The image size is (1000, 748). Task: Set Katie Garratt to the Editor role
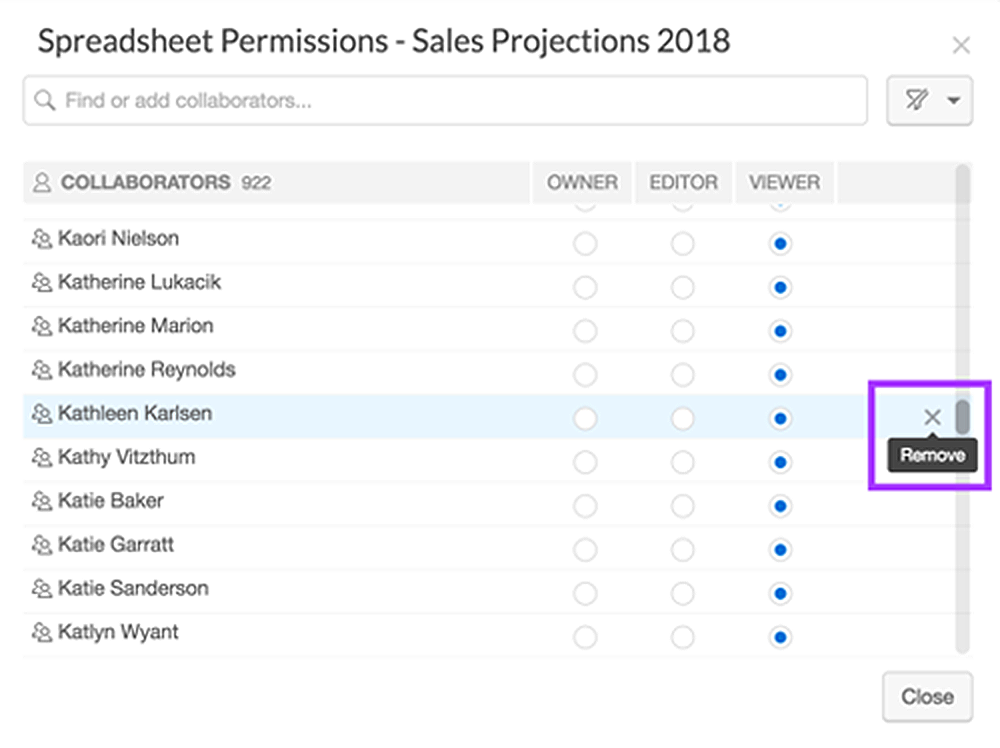click(682, 550)
